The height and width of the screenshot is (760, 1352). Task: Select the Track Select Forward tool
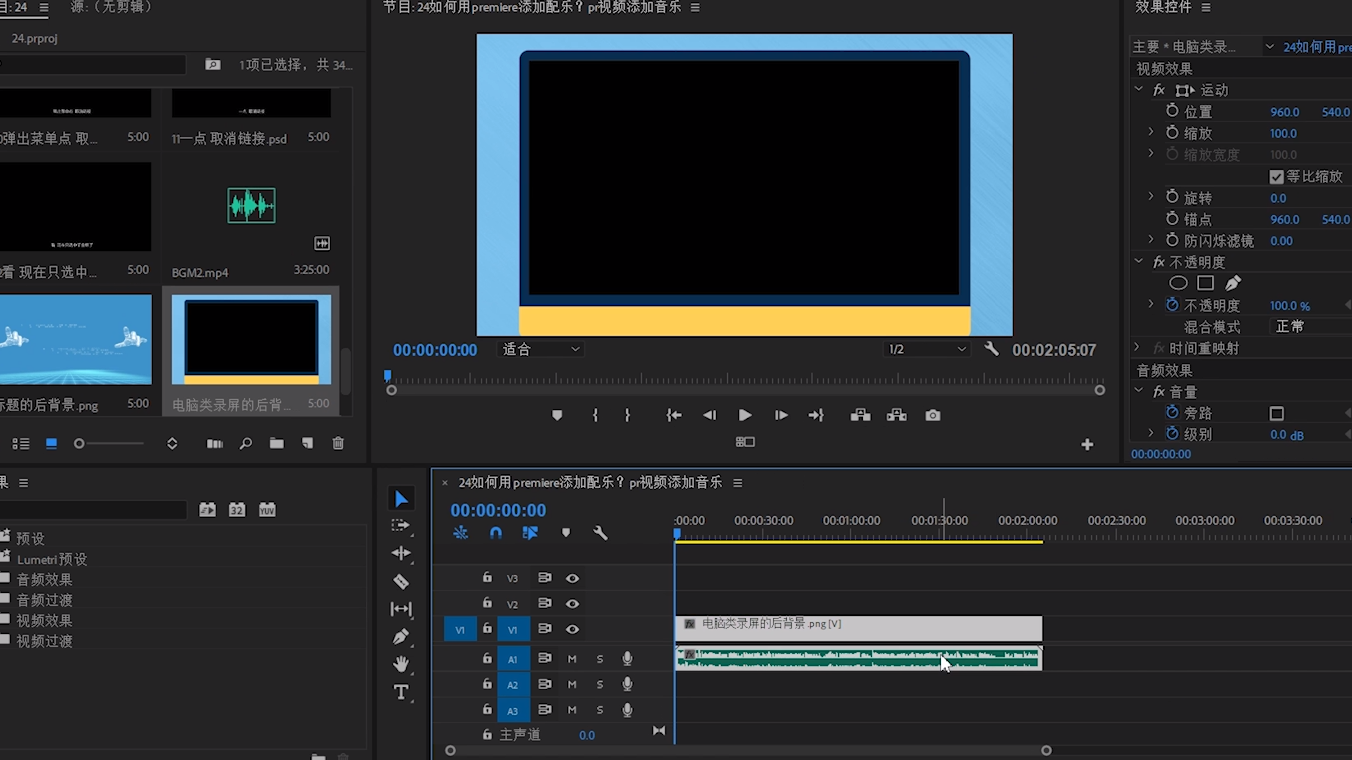pos(401,526)
